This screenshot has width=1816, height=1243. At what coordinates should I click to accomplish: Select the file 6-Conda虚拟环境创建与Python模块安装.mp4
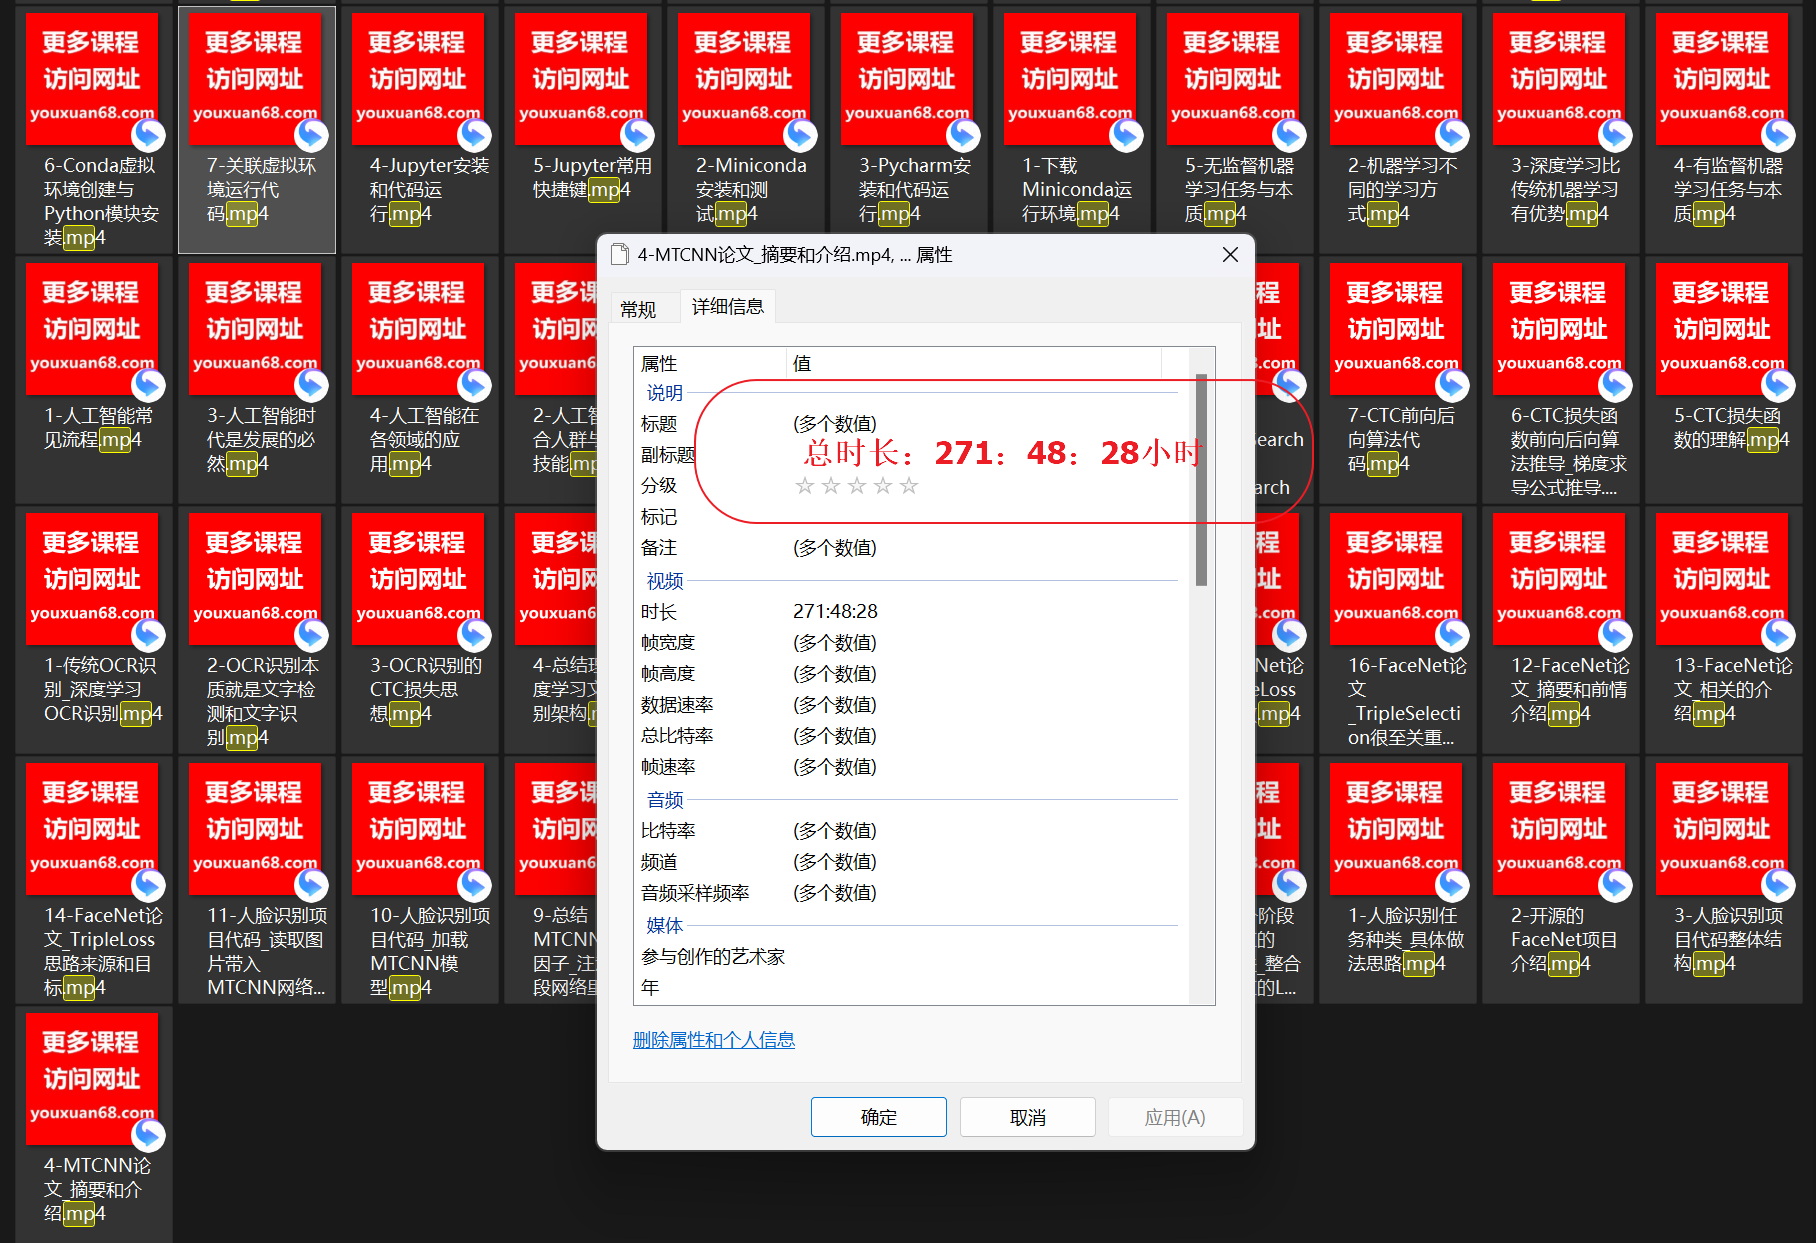pyautogui.click(x=93, y=130)
